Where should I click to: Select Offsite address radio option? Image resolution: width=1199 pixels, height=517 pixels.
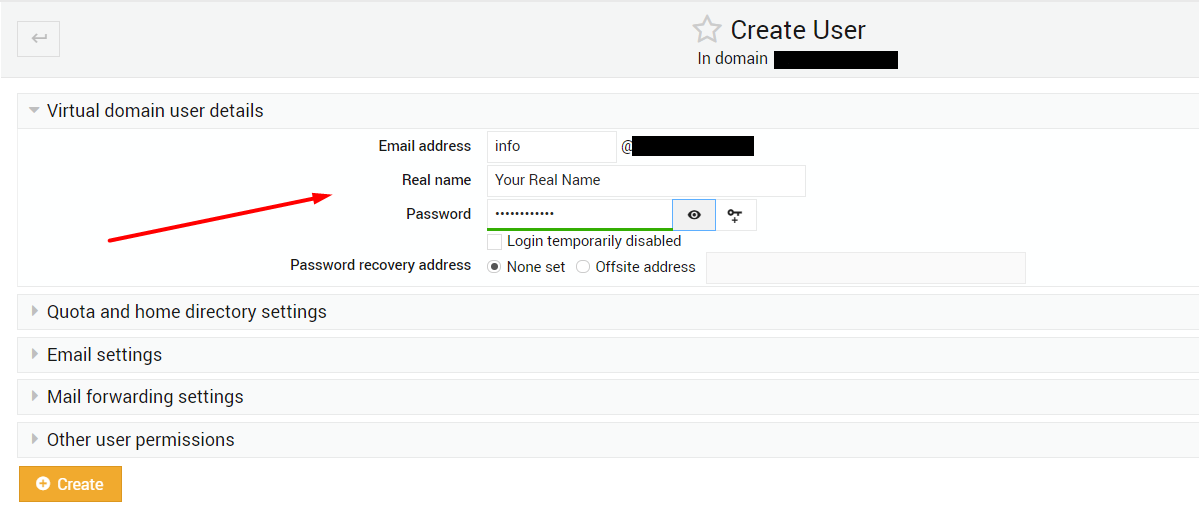tap(583, 267)
